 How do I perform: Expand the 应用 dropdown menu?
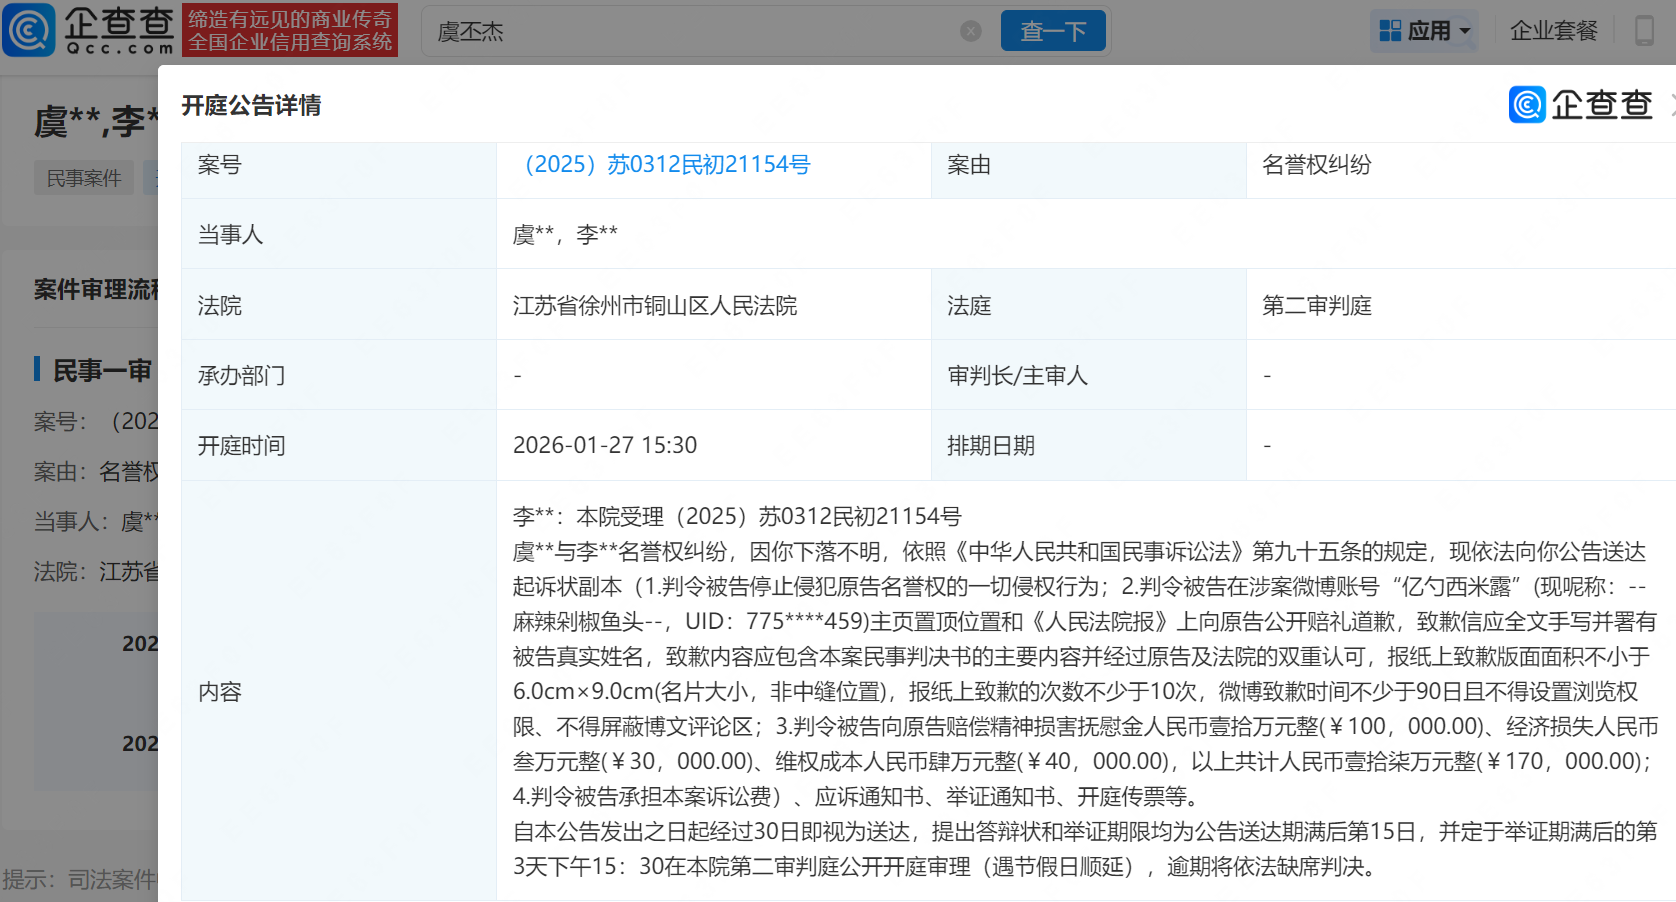coord(1424,31)
